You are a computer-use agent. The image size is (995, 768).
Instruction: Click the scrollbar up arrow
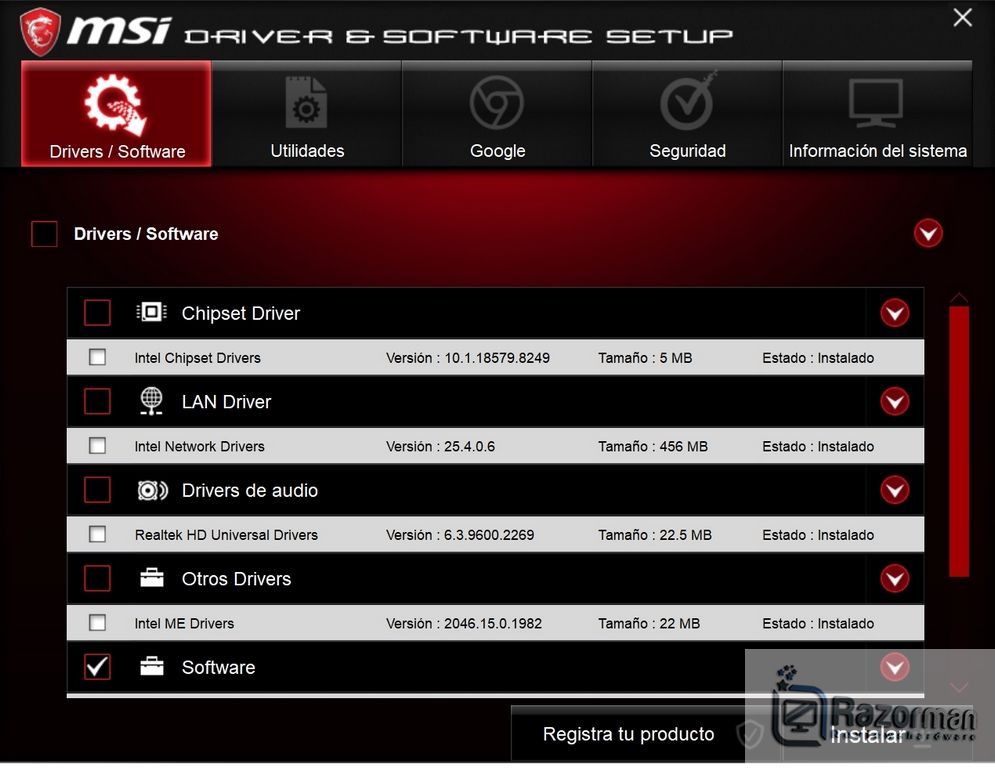959,298
